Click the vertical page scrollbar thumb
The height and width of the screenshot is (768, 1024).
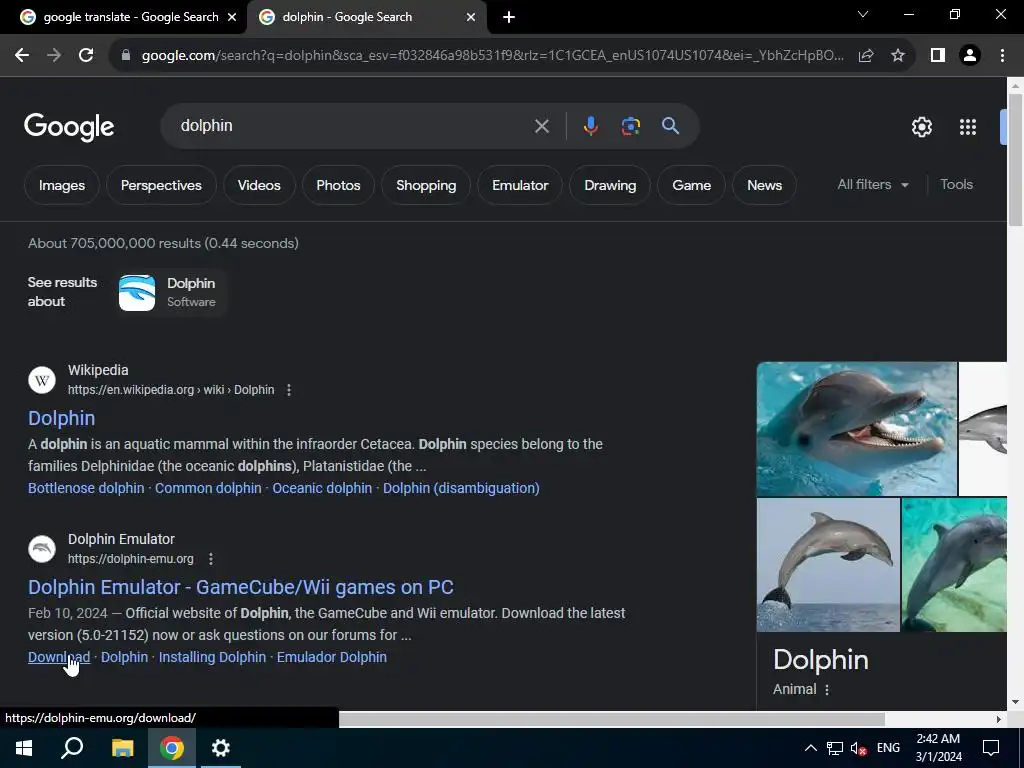tap(1015, 161)
